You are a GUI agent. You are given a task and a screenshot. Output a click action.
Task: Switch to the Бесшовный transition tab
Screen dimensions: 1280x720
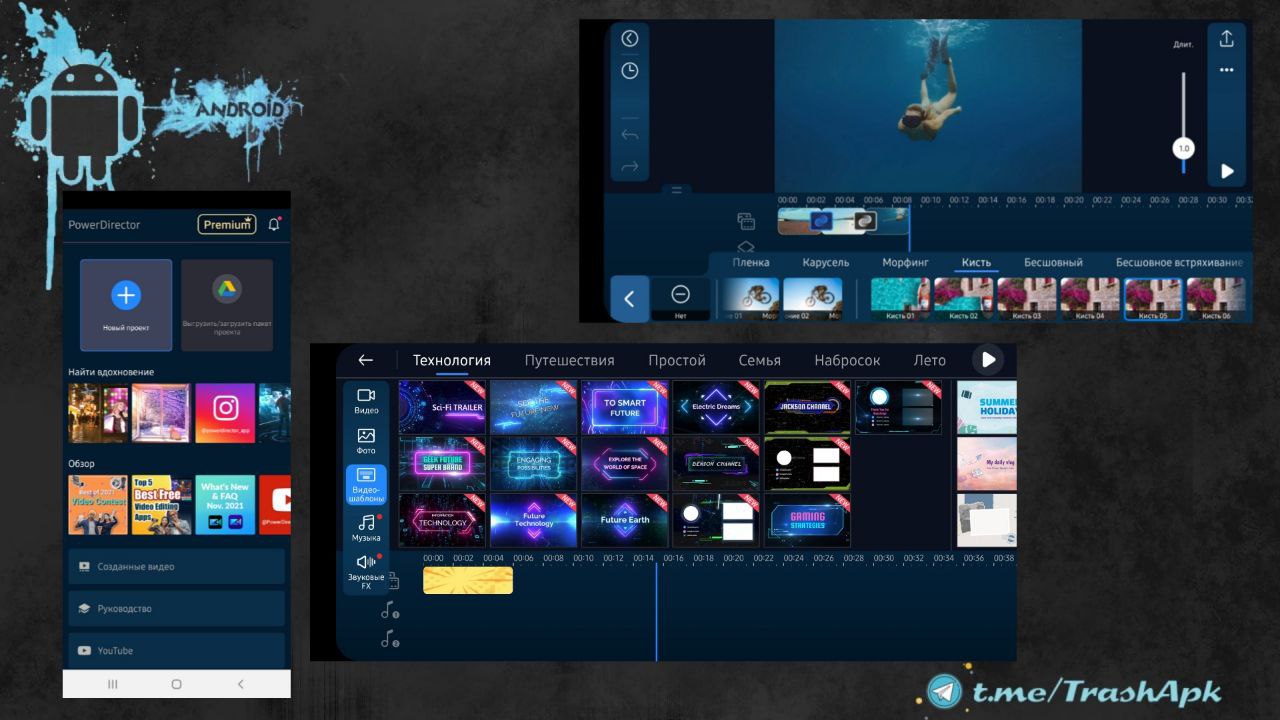click(x=1054, y=263)
